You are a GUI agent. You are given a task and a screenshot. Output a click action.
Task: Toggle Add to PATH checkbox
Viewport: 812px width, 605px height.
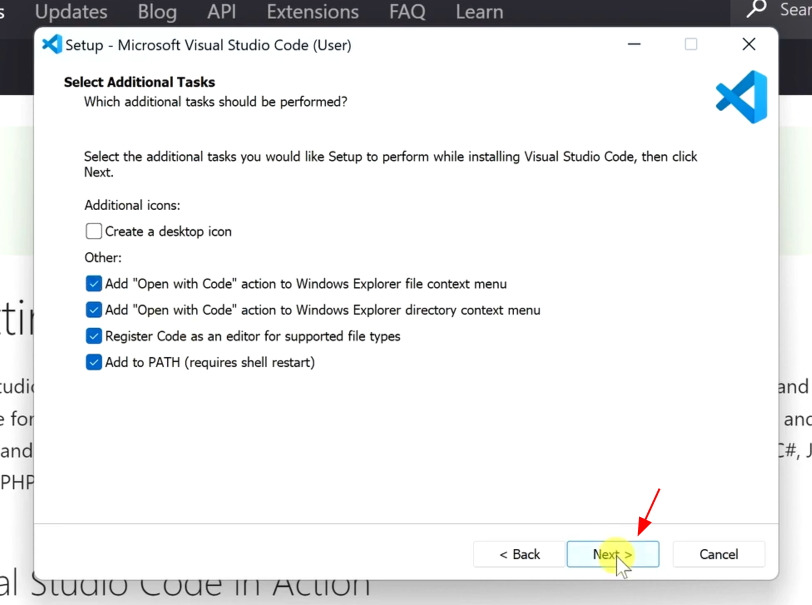coord(94,362)
